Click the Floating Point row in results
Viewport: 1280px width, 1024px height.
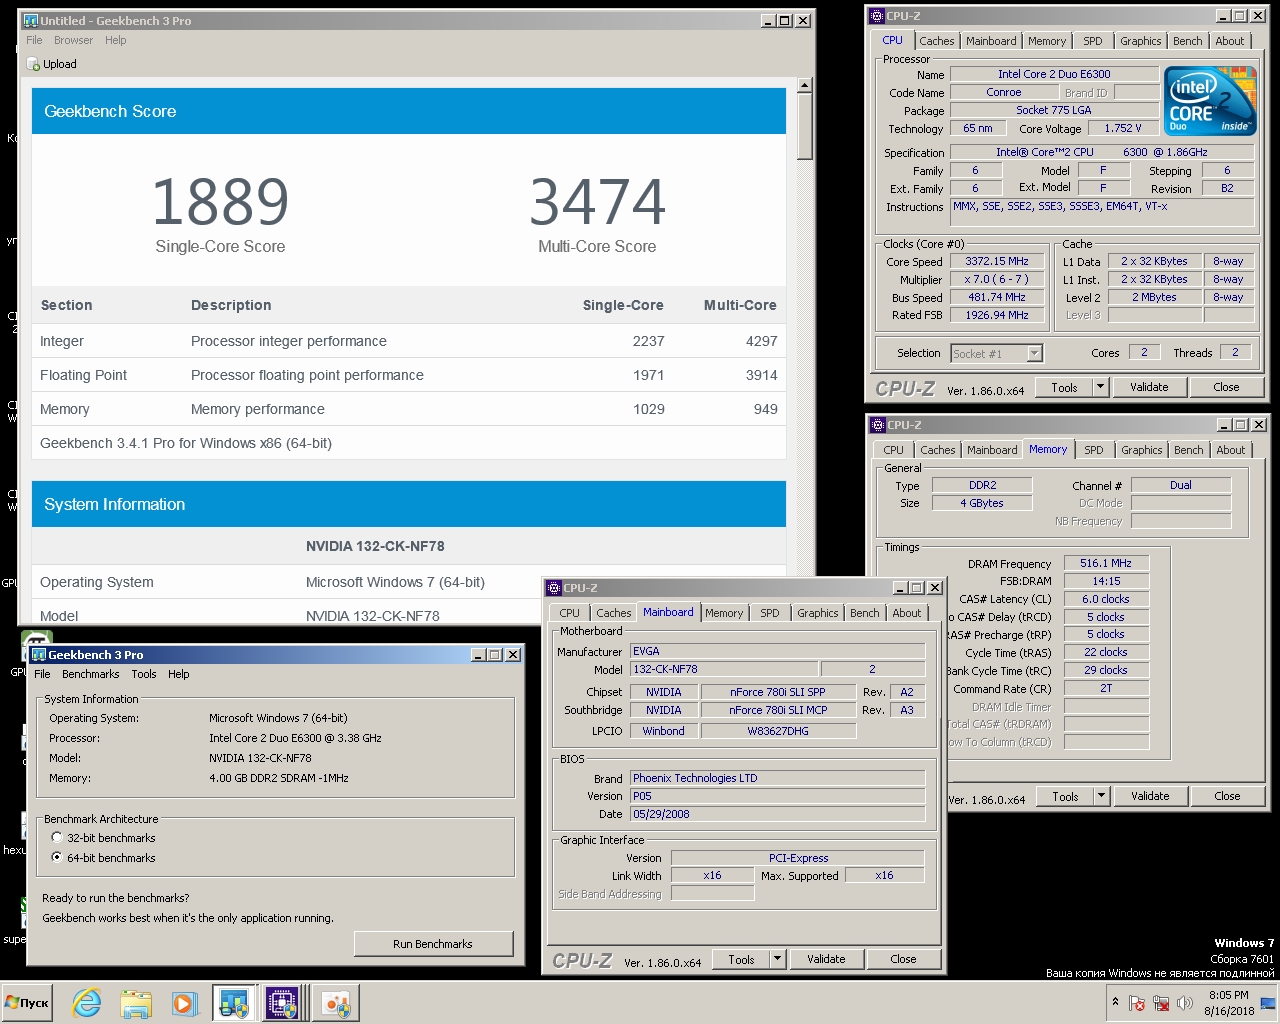pyautogui.click(x=408, y=375)
